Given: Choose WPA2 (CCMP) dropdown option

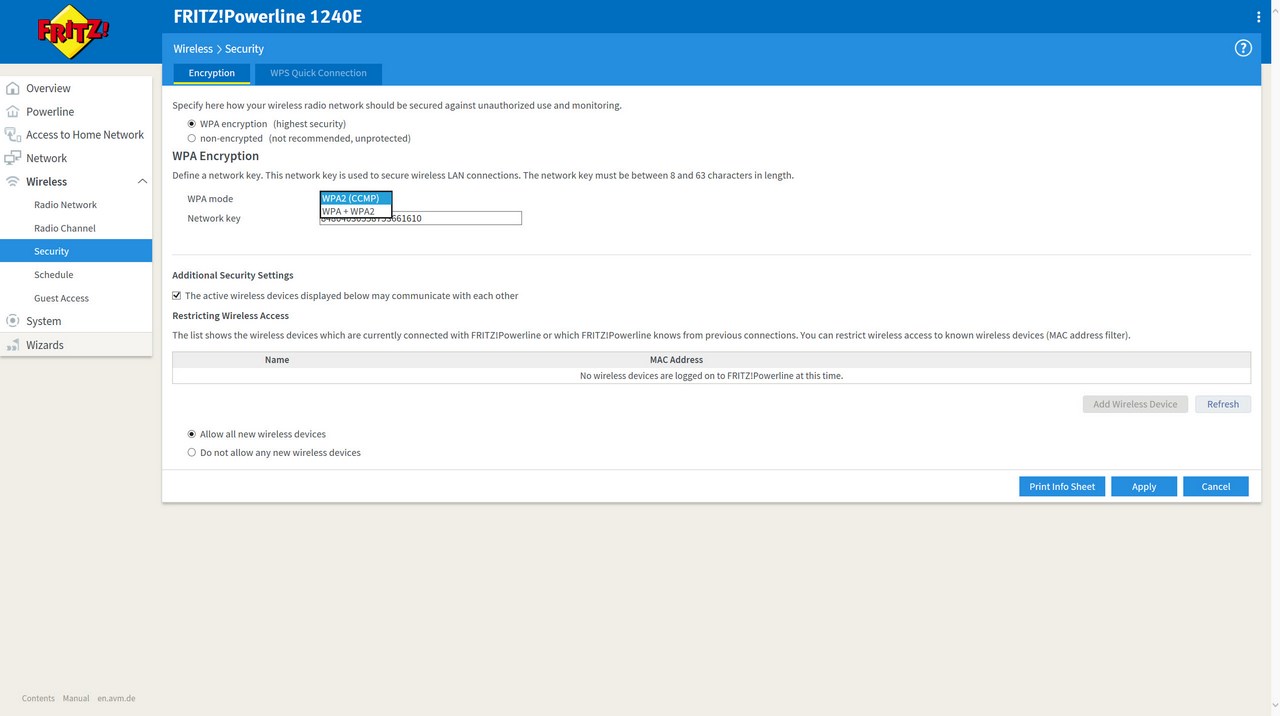Looking at the screenshot, I should click(x=356, y=198).
